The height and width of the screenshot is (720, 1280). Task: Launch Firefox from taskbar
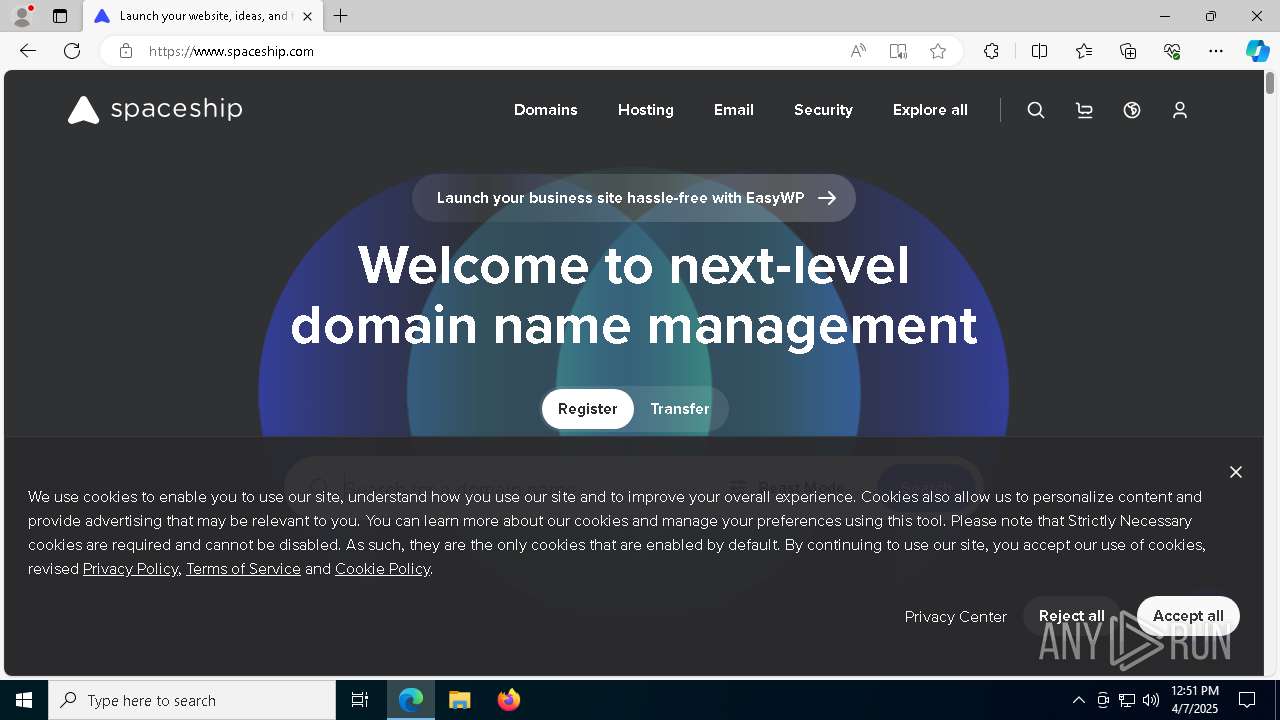509,700
